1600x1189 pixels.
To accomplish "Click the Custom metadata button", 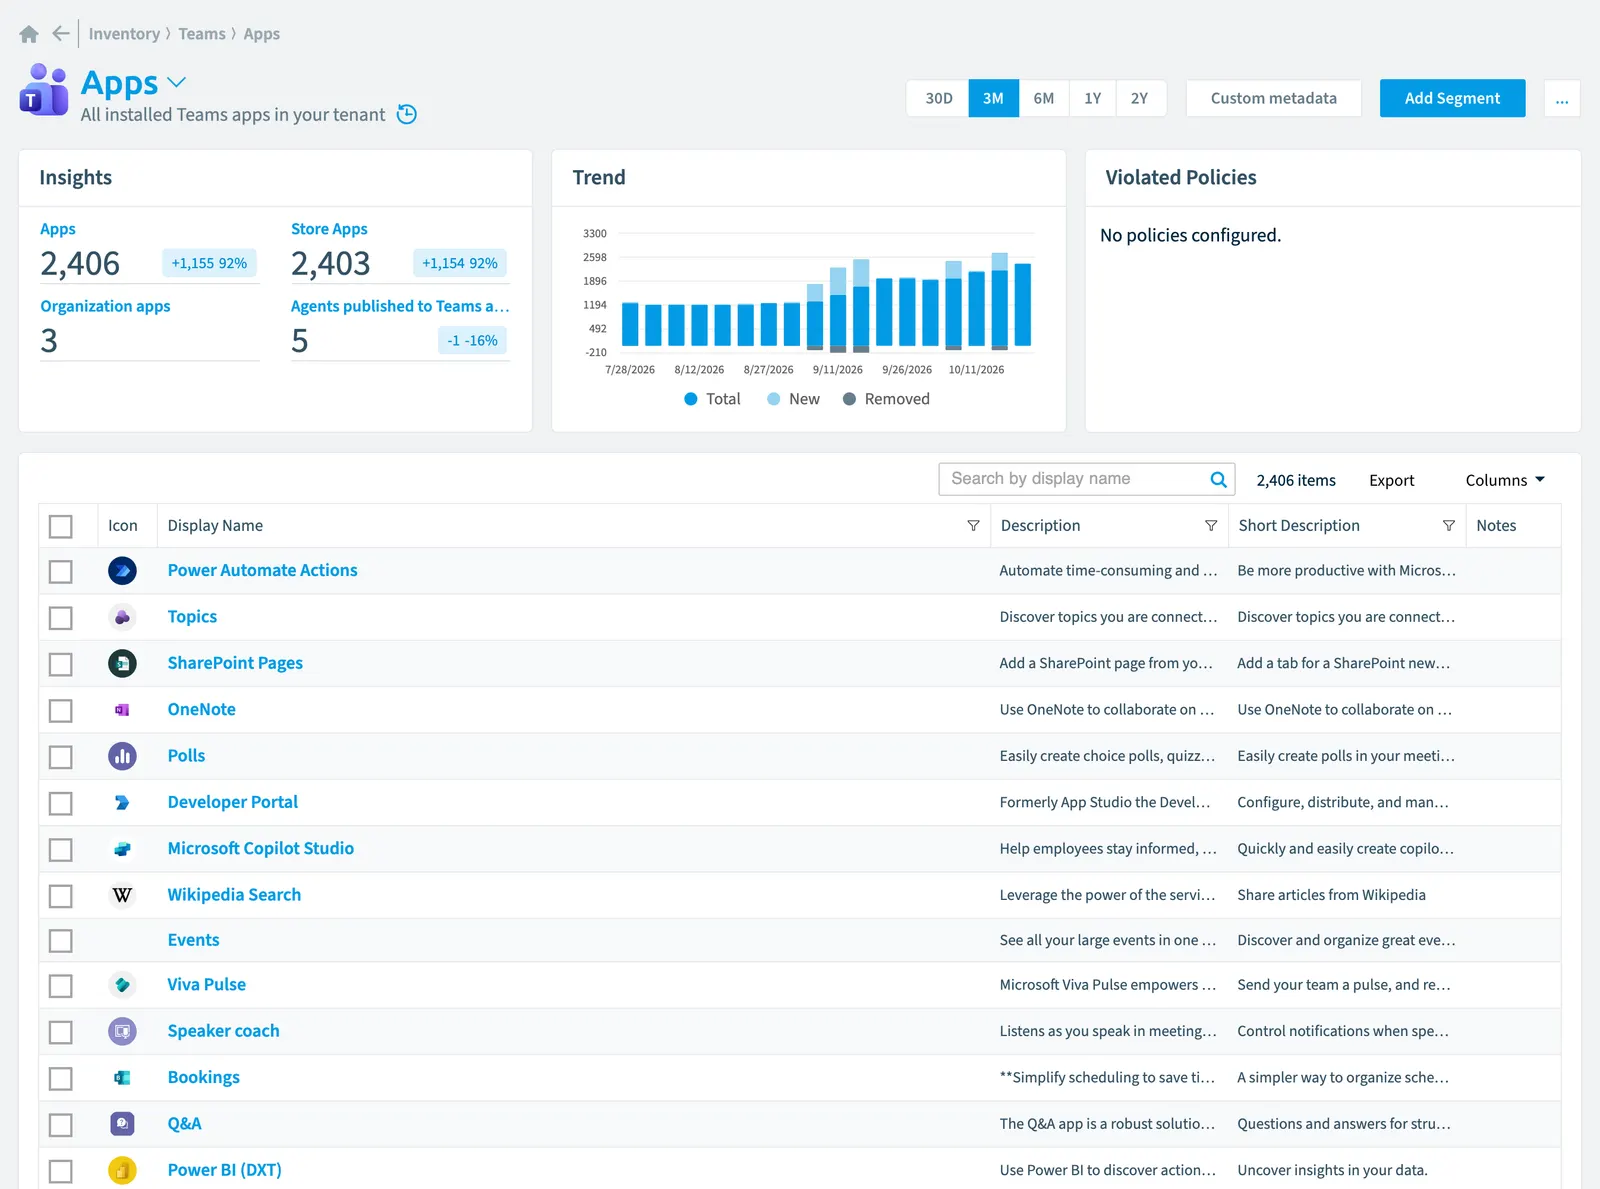I will click(x=1273, y=99).
